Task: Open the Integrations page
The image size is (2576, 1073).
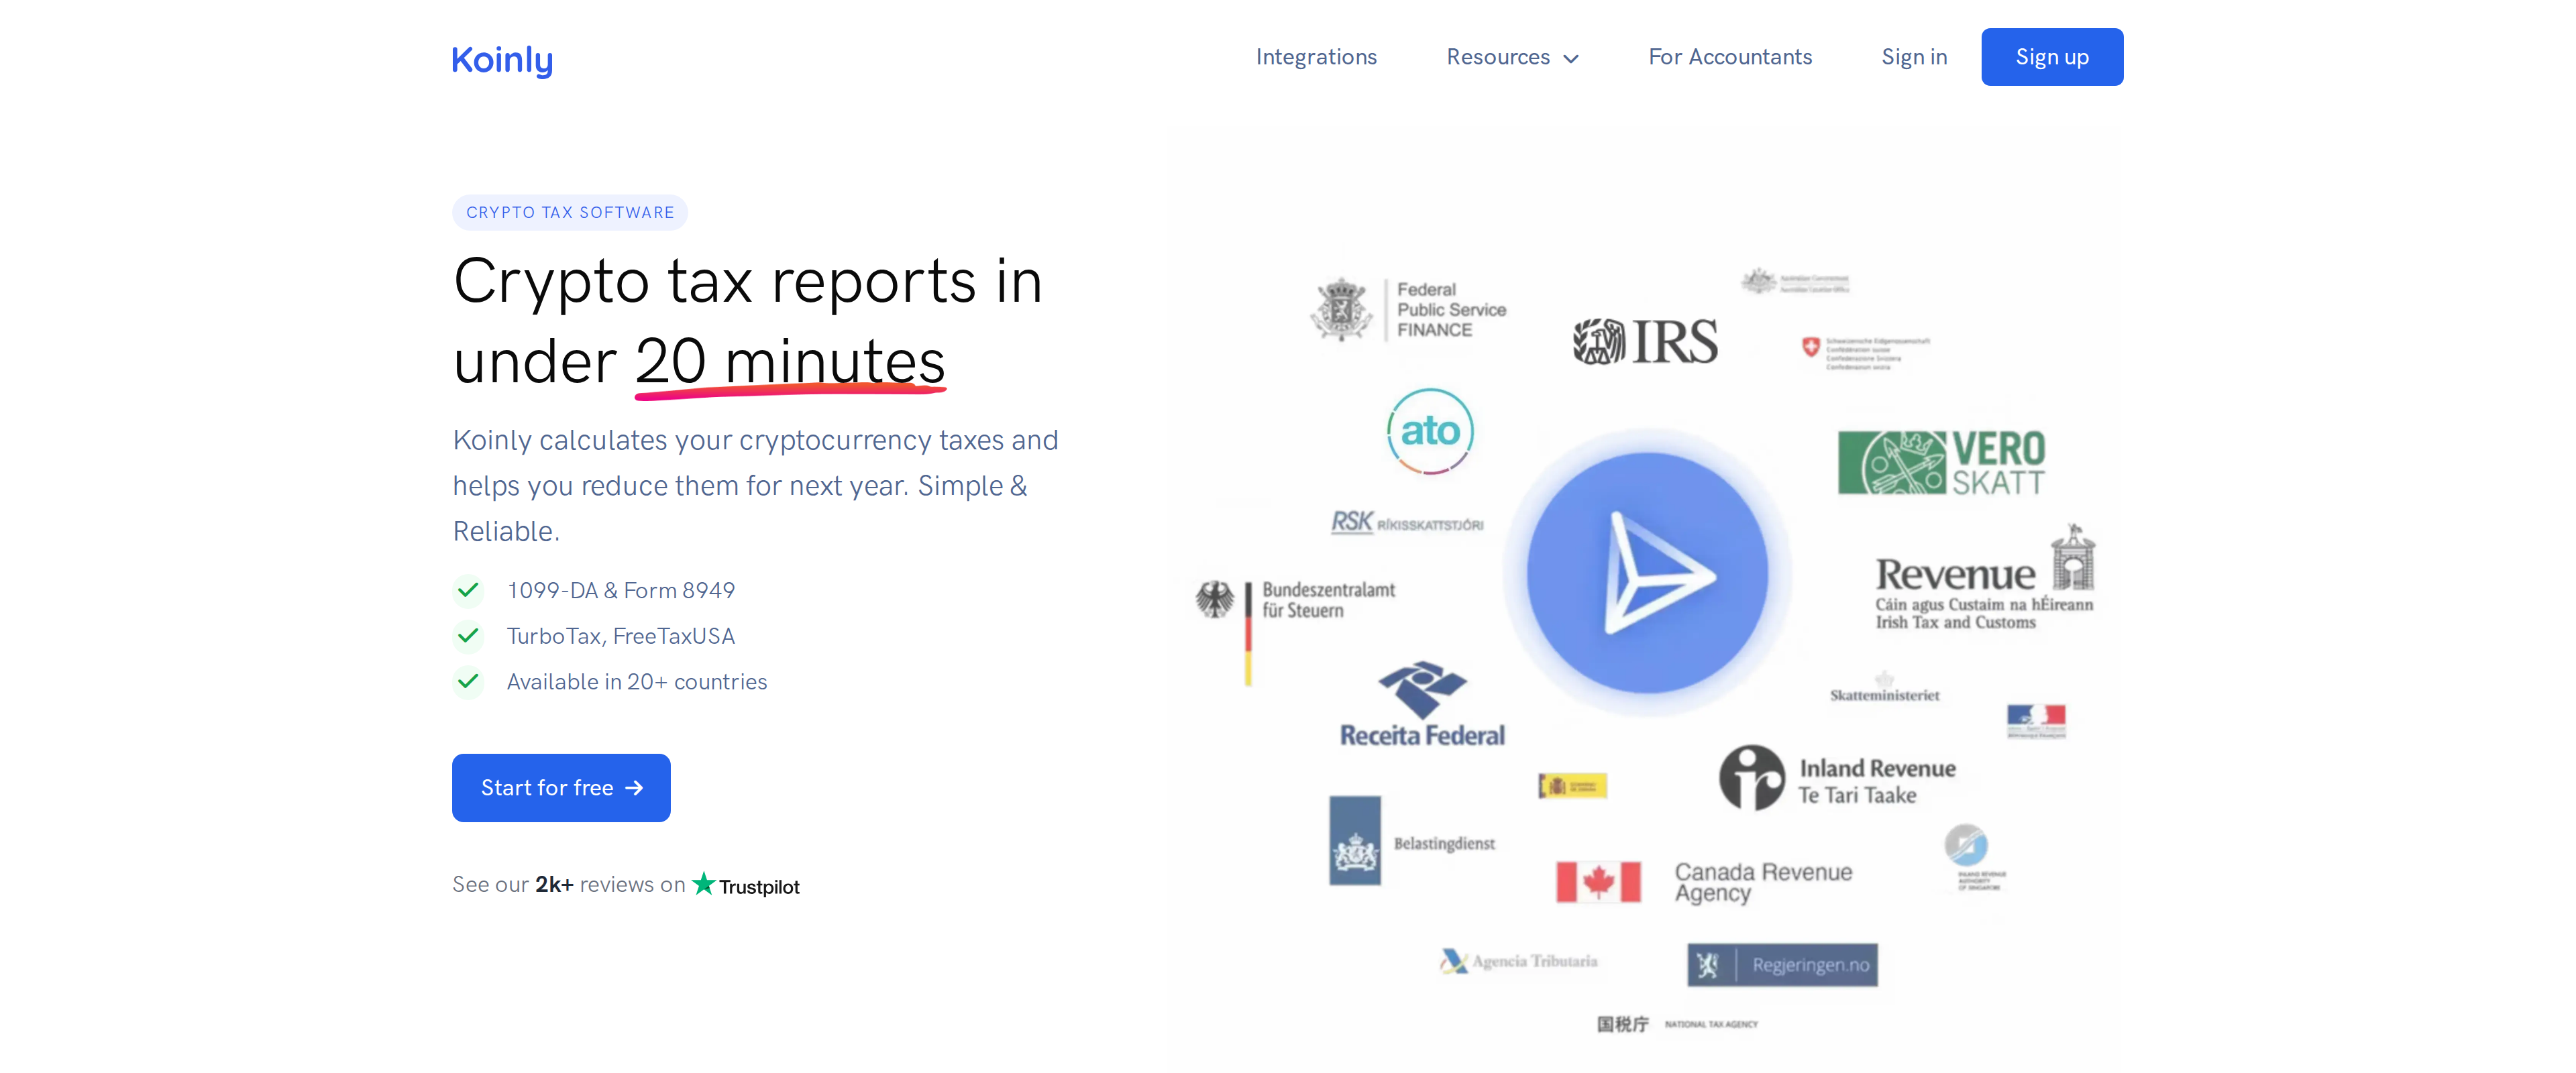Action: point(1316,57)
